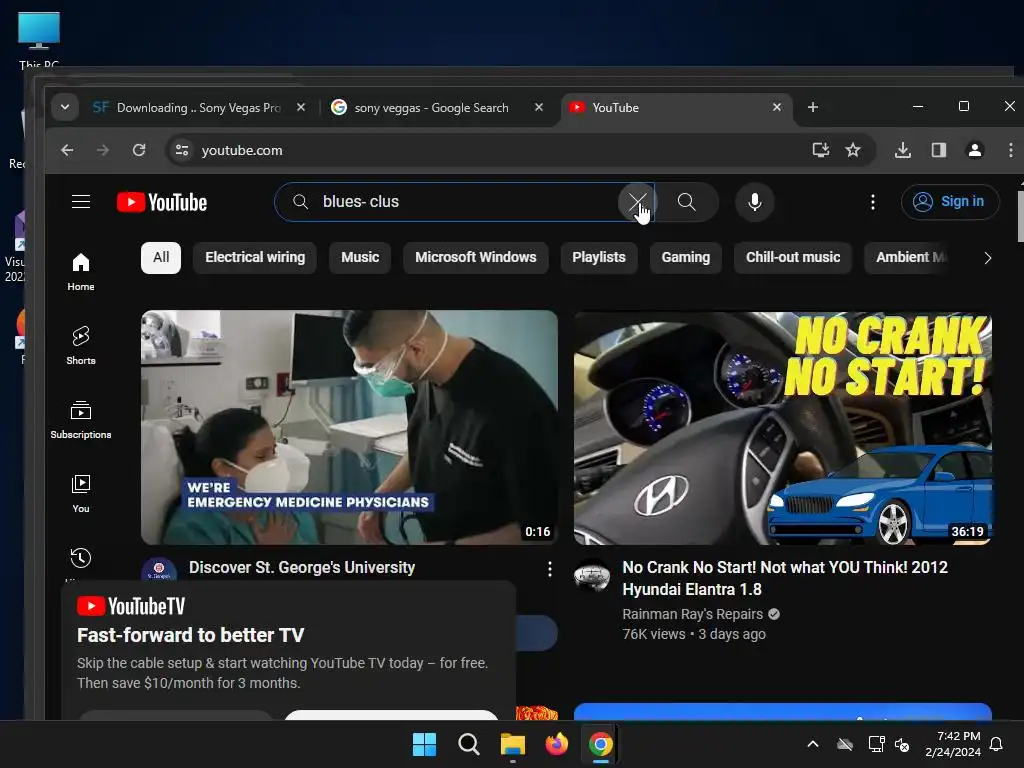Play the Hyundai No Crank No Start thumbnail
Viewport: 1024px width, 768px height.
782,427
